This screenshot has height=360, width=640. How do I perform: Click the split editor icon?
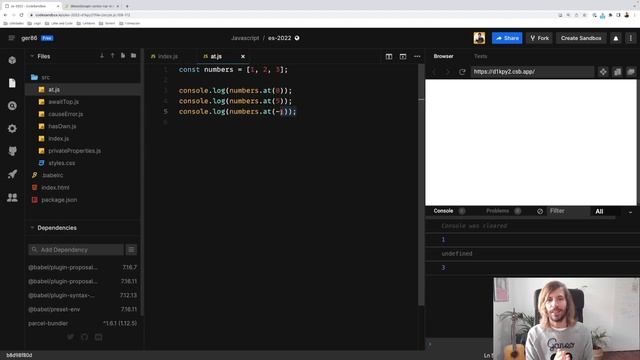(x=389, y=56)
